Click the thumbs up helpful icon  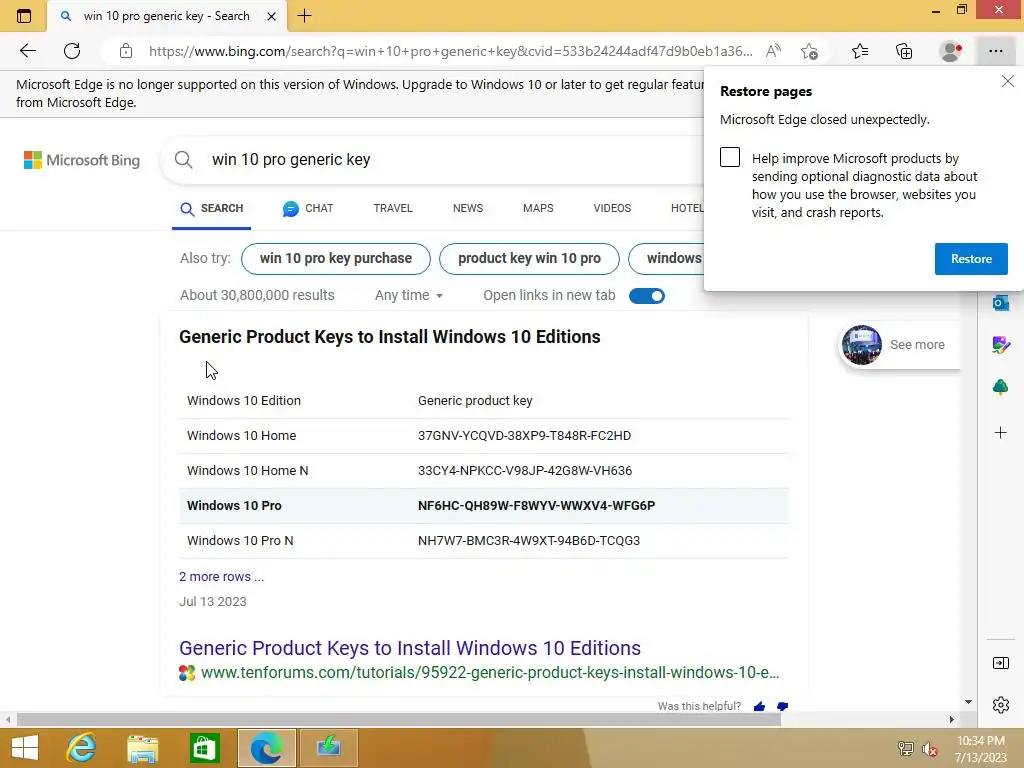(759, 707)
